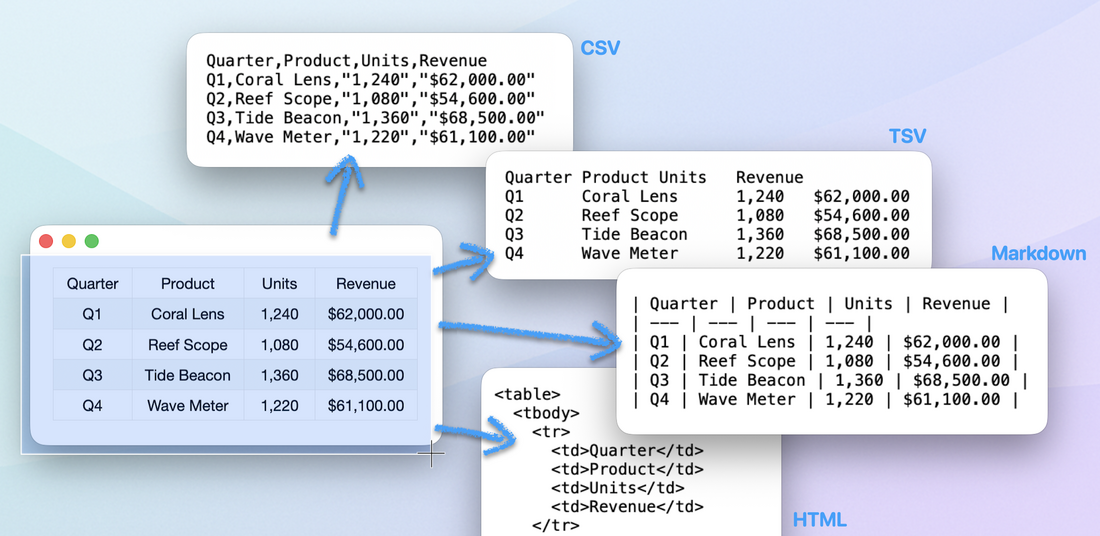Screen dimensions: 1100x536
Task: Select the Q1 cell in the table grid
Action: pyautogui.click(x=92, y=314)
